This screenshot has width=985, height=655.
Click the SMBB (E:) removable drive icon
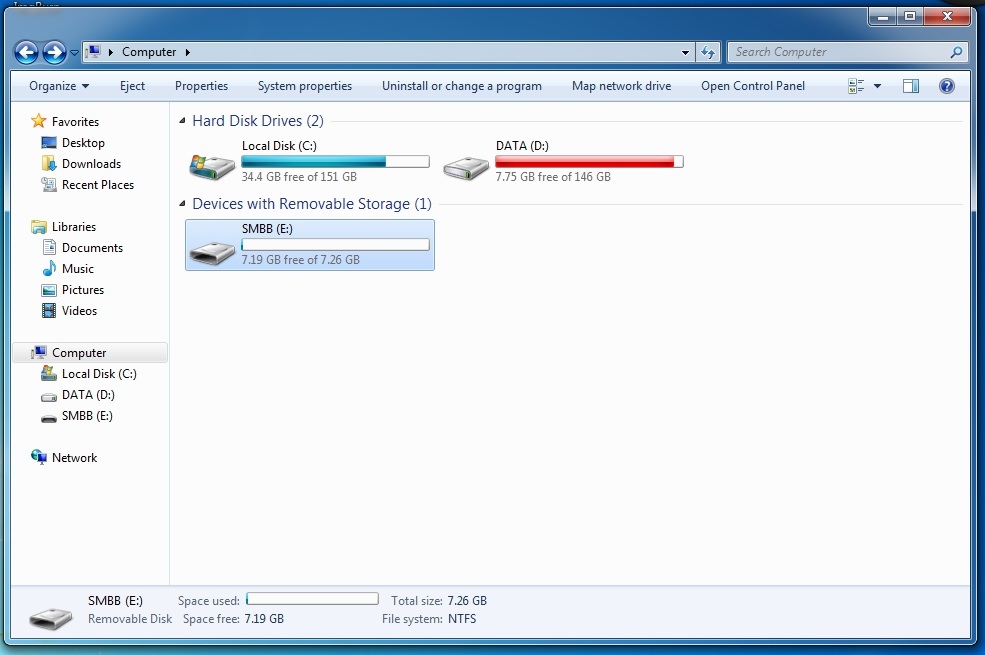[212, 252]
